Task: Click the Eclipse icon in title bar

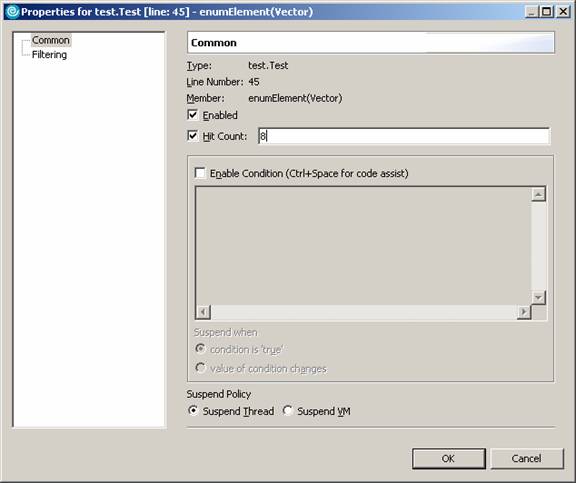Action: point(12,12)
